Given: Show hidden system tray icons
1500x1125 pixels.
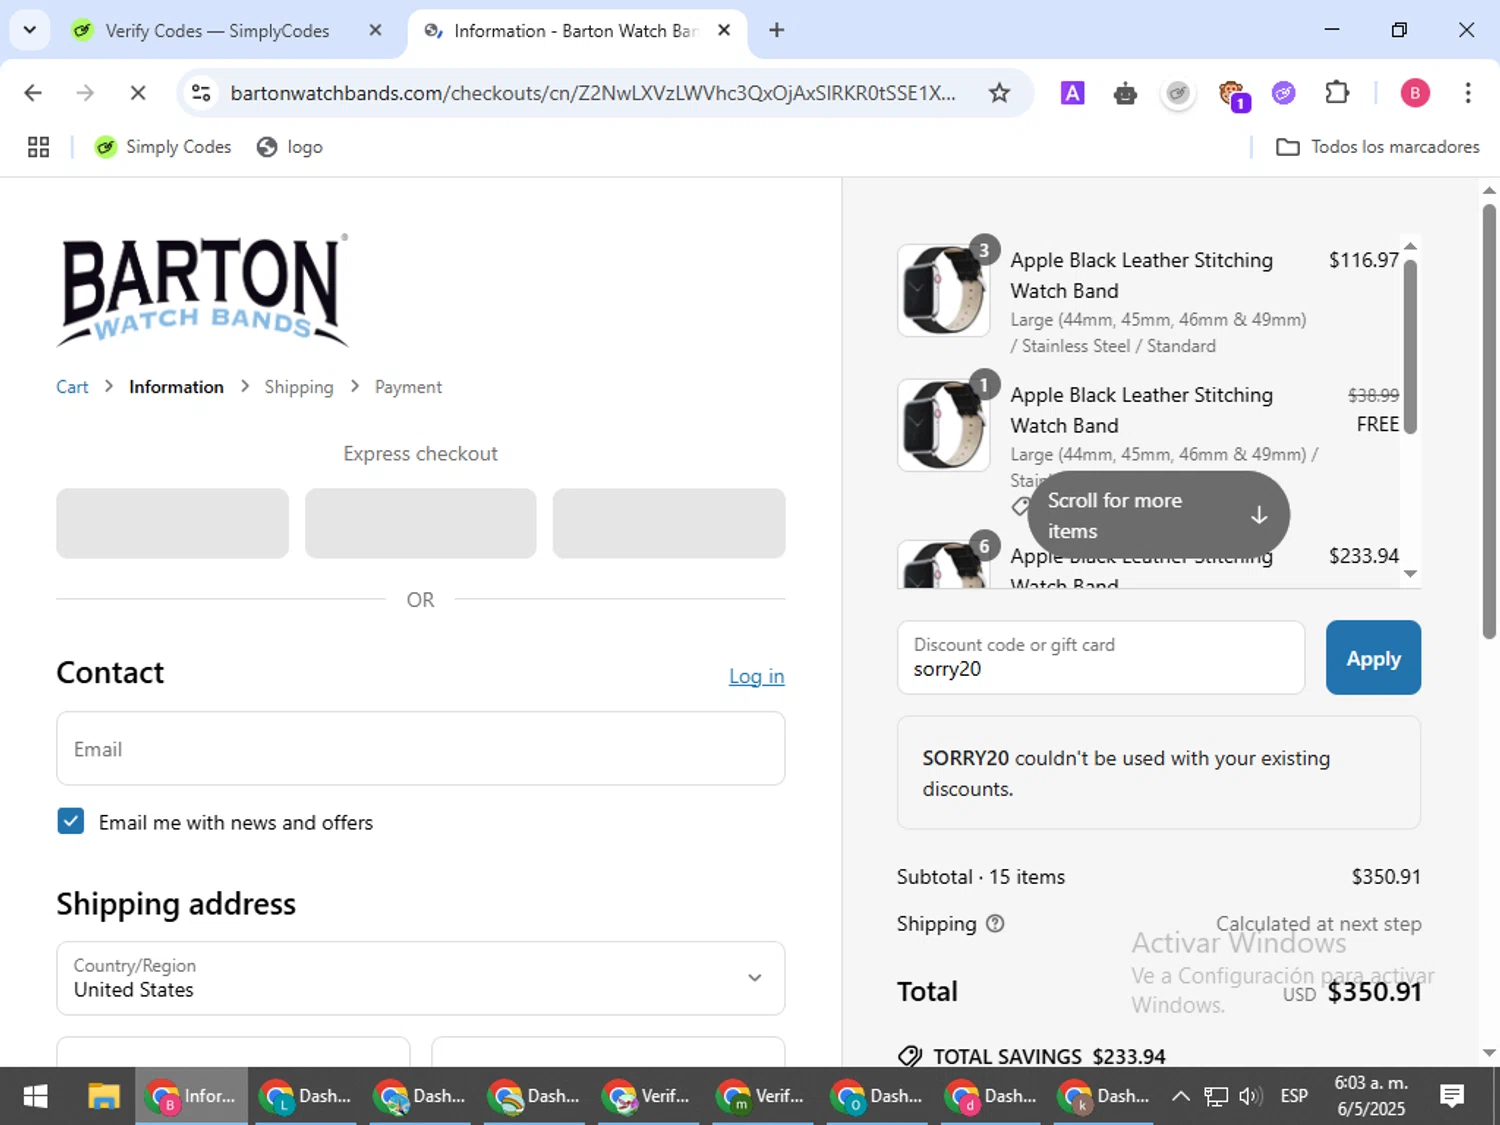Looking at the screenshot, I should [x=1180, y=1097].
